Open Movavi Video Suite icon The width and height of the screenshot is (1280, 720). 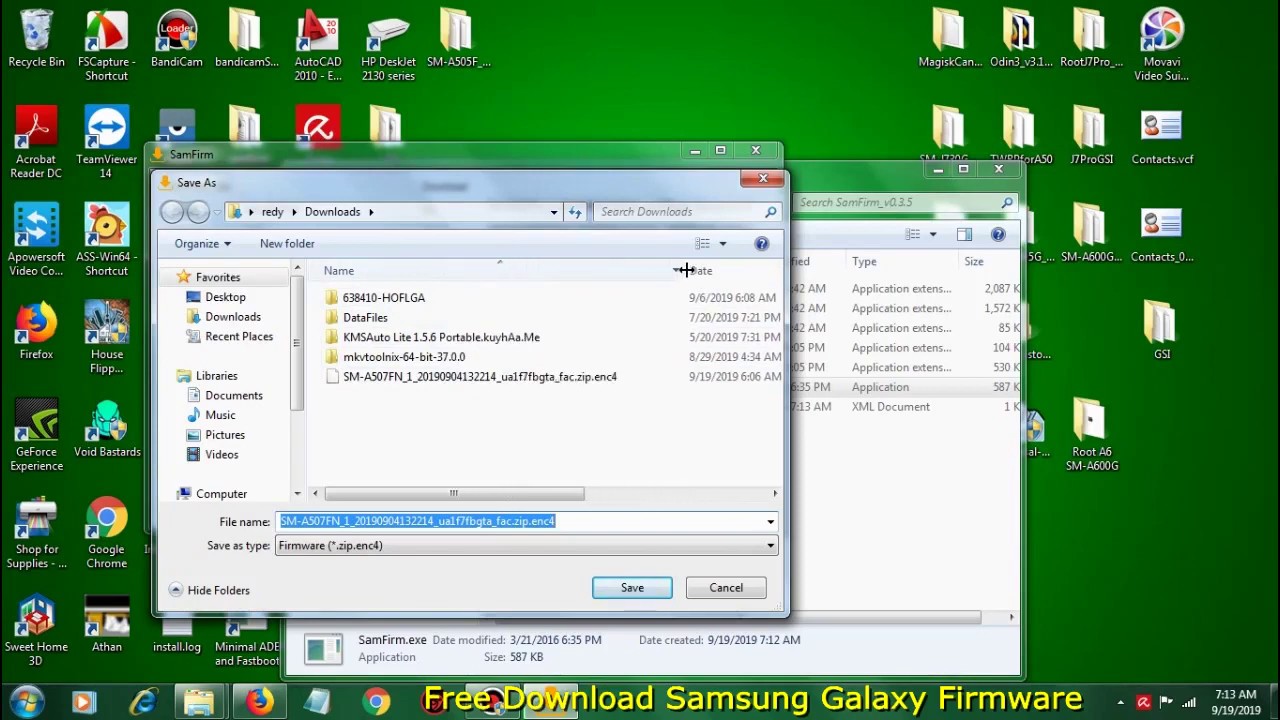(x=1161, y=45)
